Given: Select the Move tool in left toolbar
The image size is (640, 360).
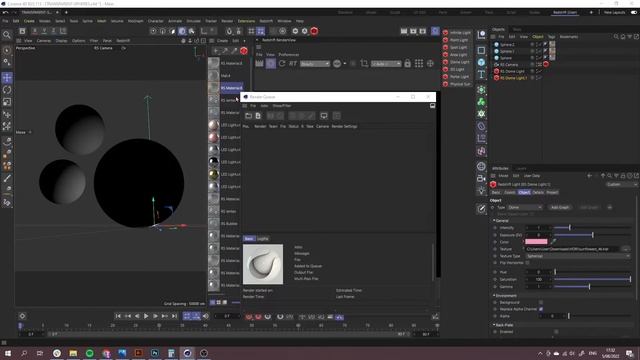Looking at the screenshot, I should tap(7, 78).
